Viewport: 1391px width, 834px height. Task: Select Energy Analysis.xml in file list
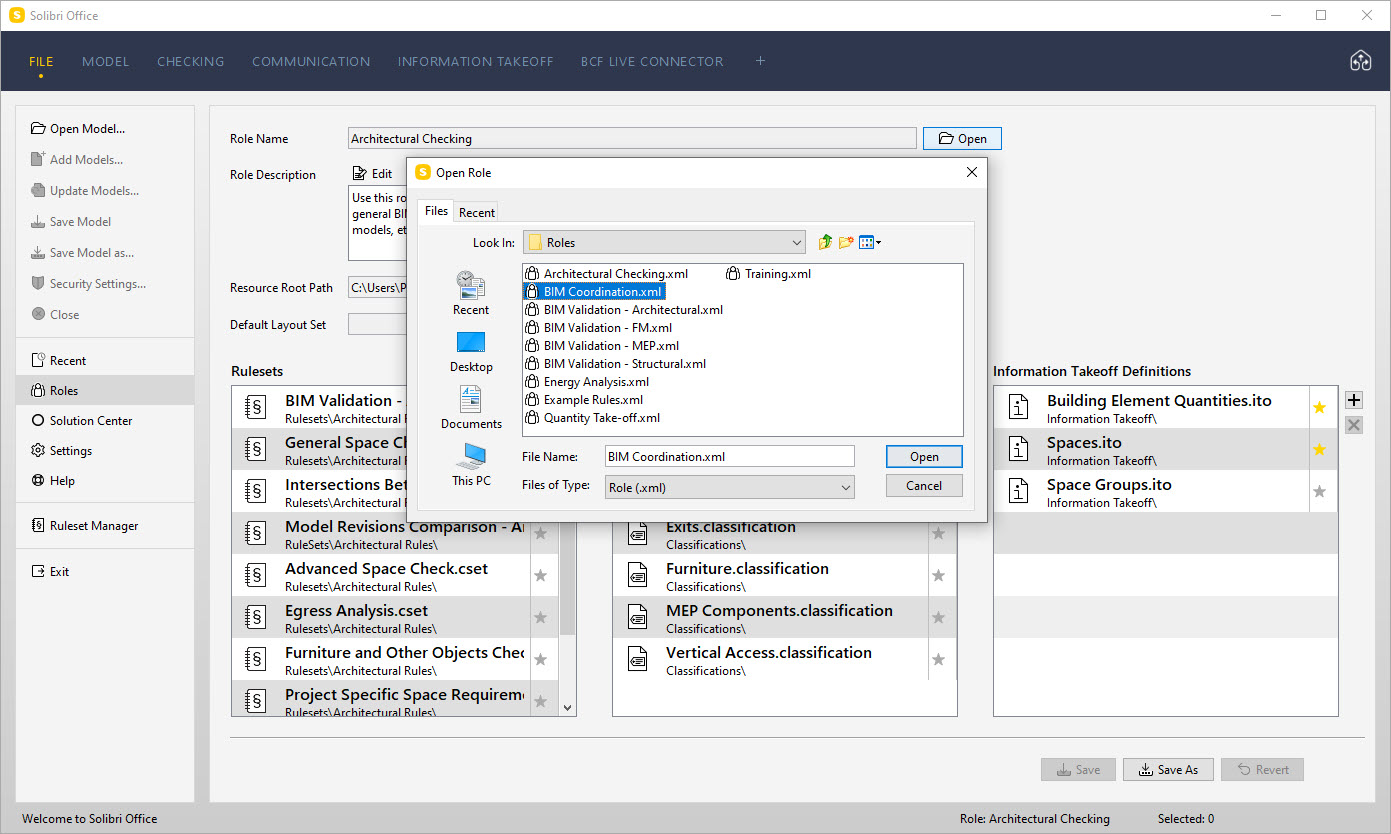pyautogui.click(x=588, y=381)
